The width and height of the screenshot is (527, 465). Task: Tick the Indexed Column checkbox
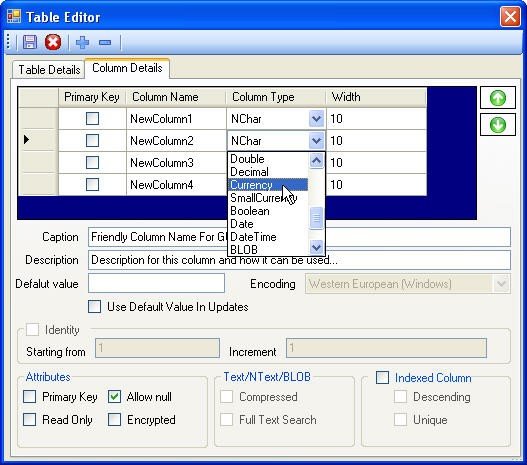pyautogui.click(x=382, y=377)
